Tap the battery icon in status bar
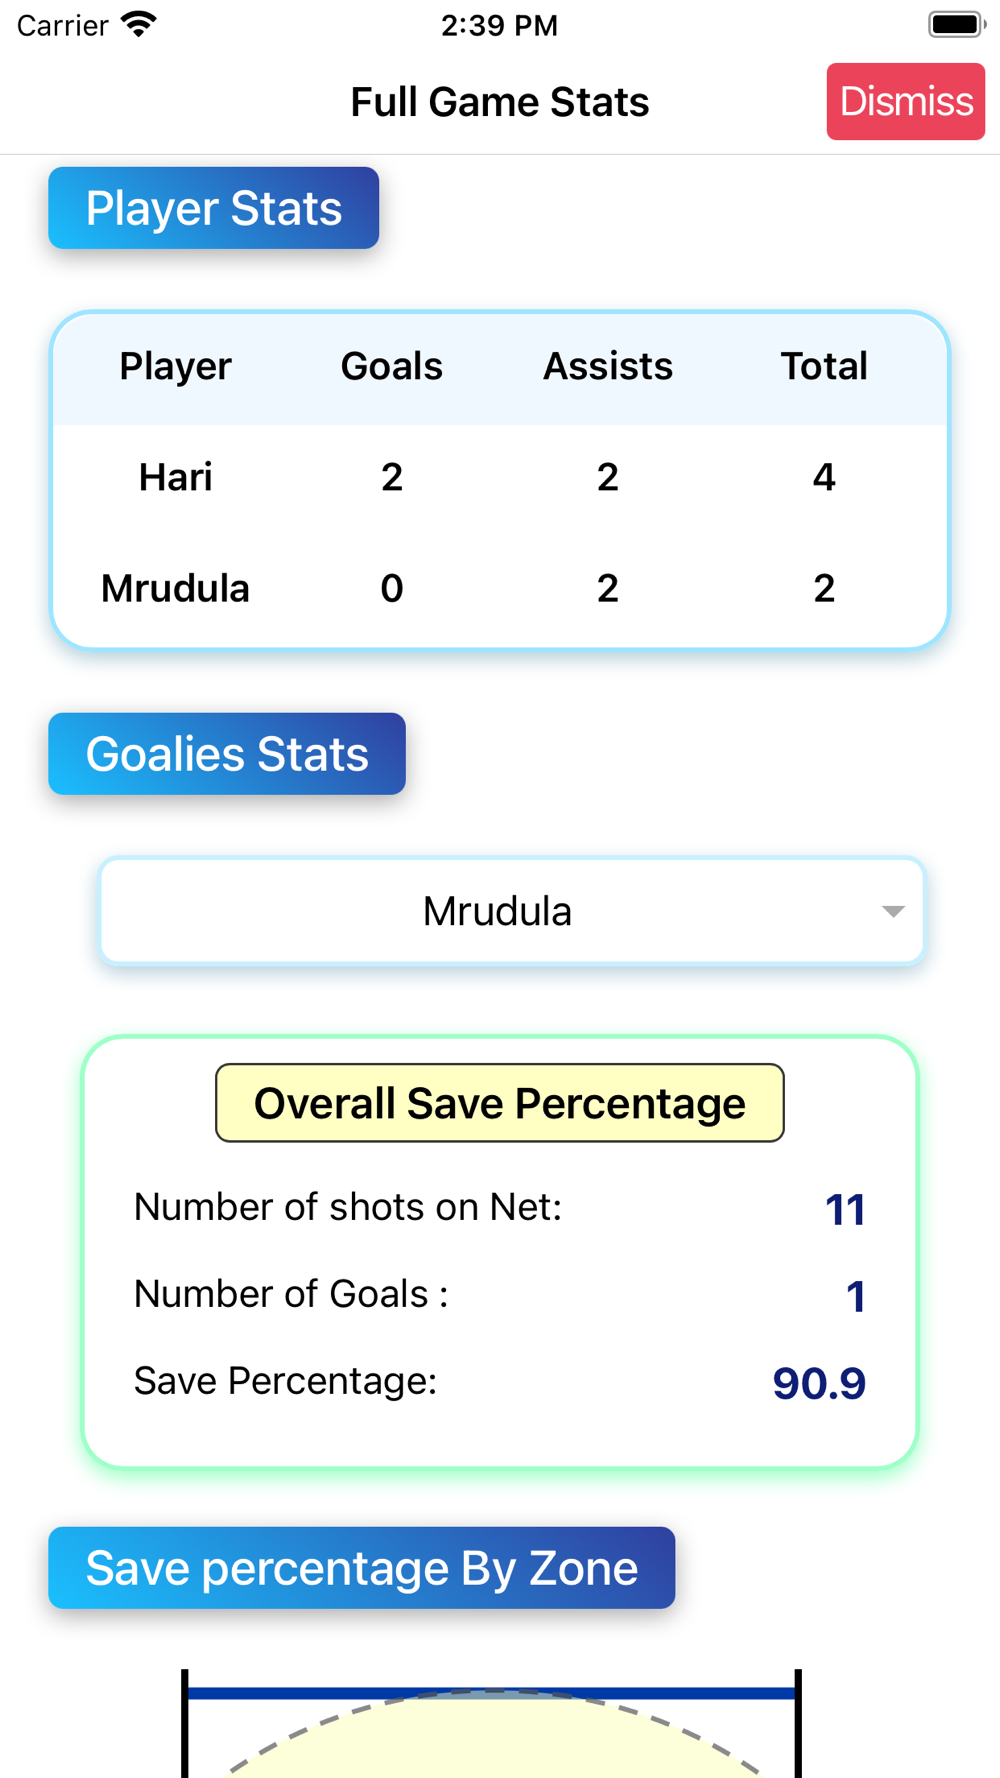This screenshot has width=1000, height=1778. [957, 24]
